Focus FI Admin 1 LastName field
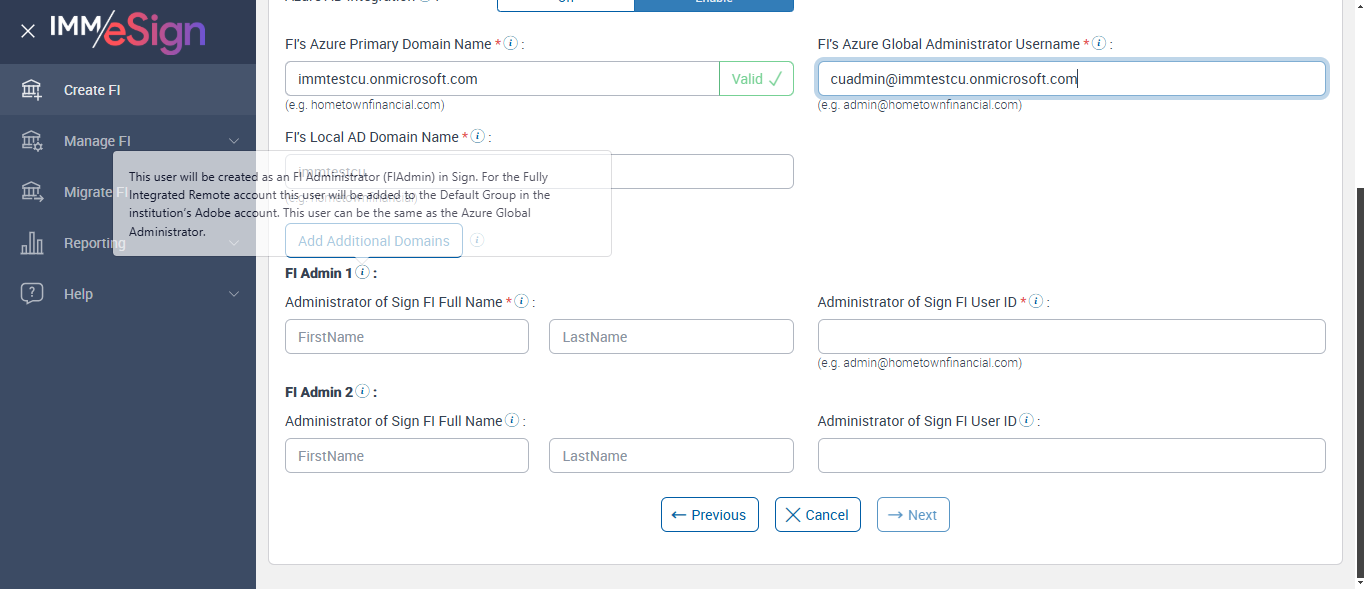The image size is (1366, 589). [671, 337]
